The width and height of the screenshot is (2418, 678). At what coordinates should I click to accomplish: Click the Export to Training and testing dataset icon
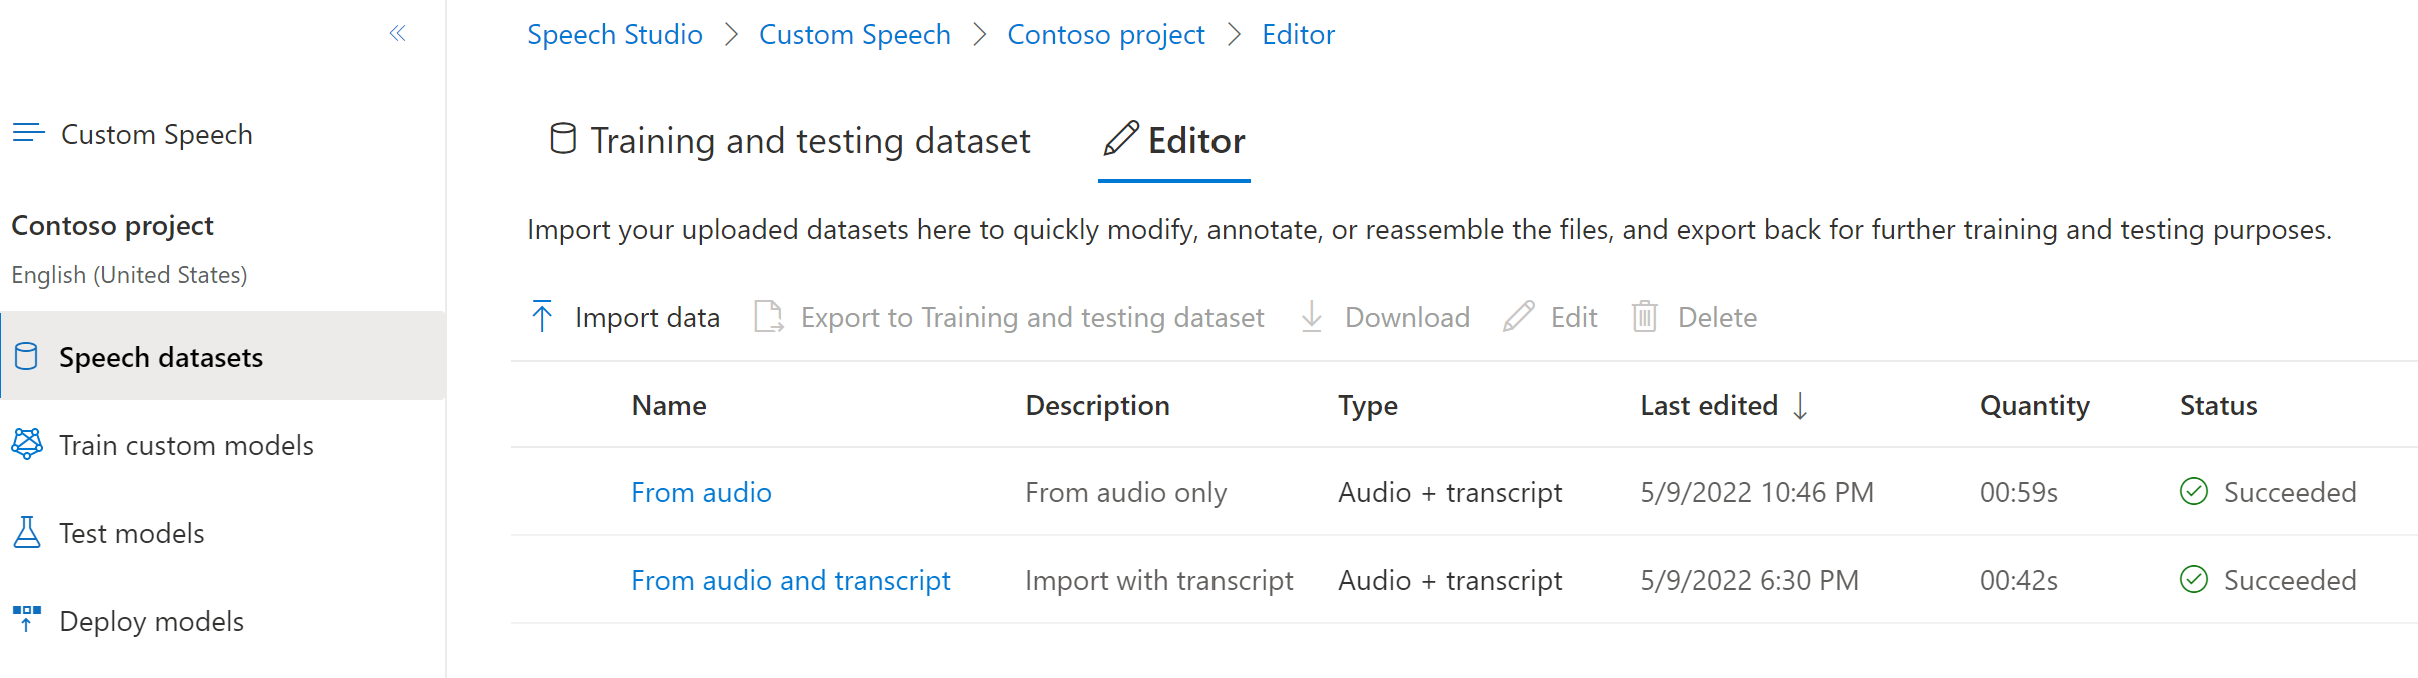coord(768,316)
